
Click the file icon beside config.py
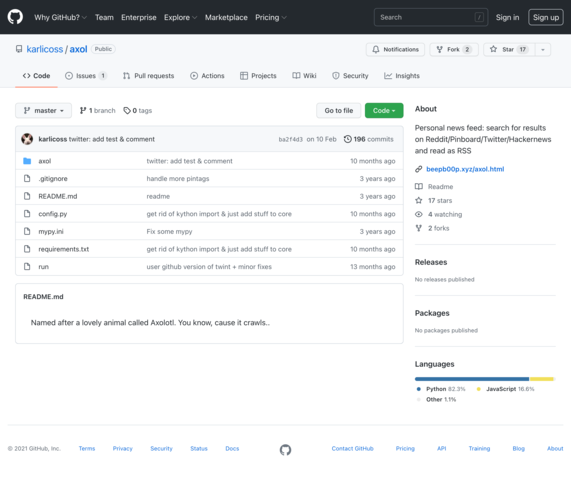[27, 213]
